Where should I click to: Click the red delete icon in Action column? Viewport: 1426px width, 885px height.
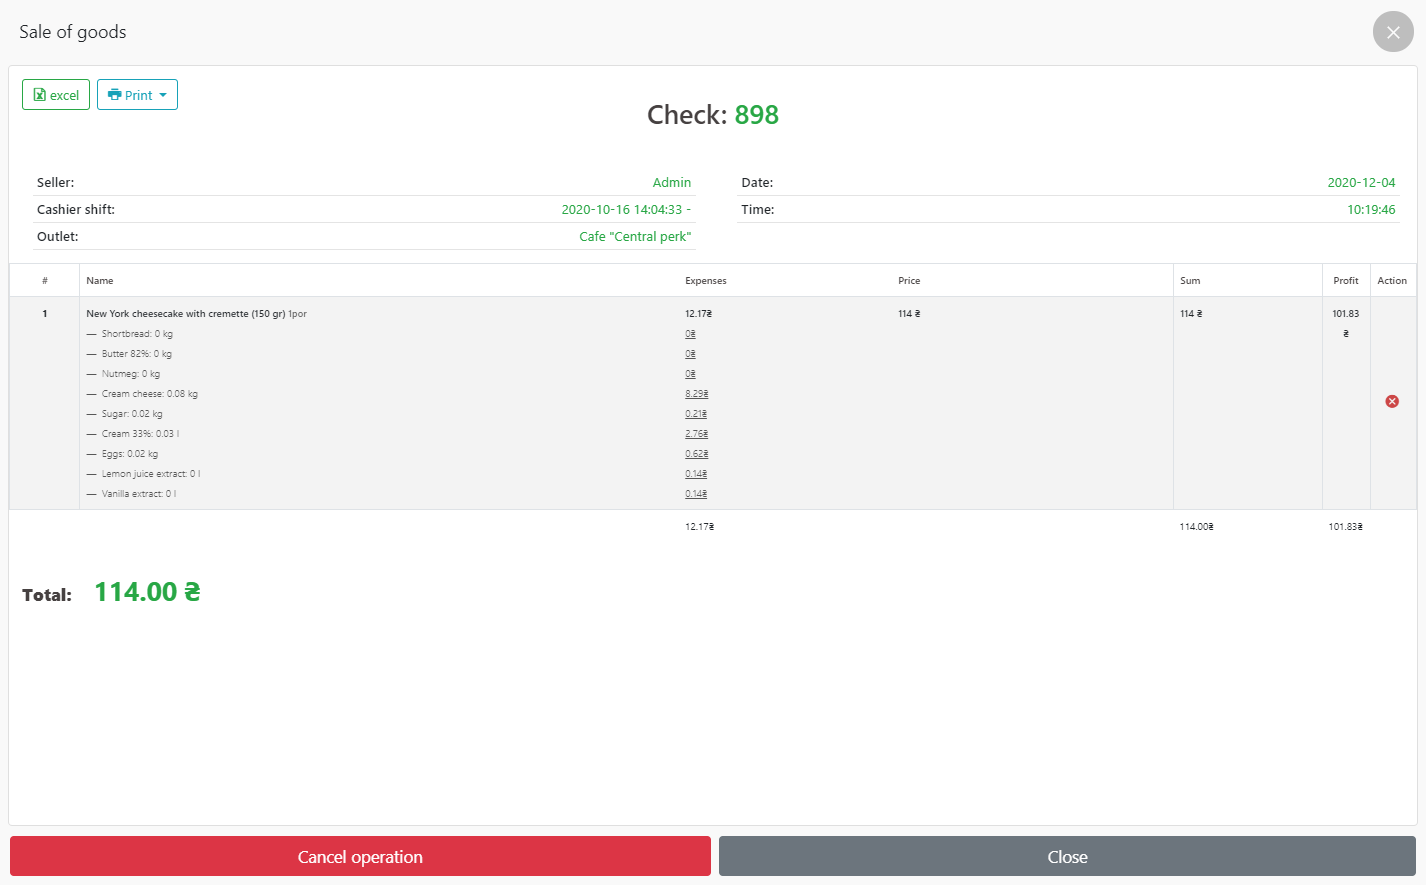[x=1391, y=401]
